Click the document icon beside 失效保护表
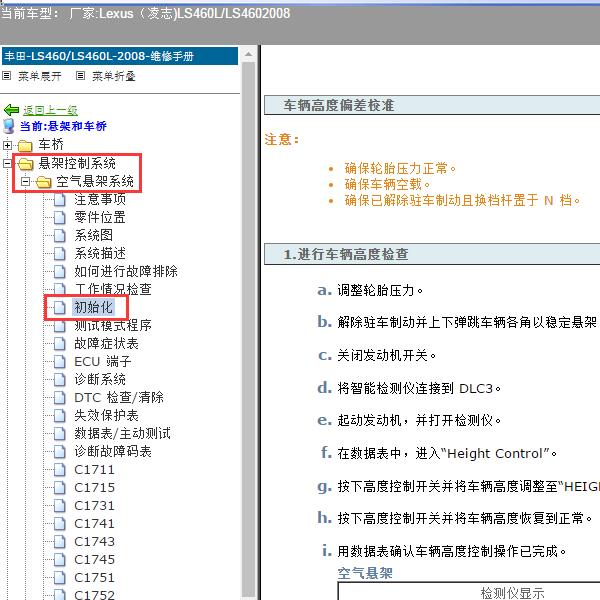Viewport: 600px width, 600px height. point(60,416)
